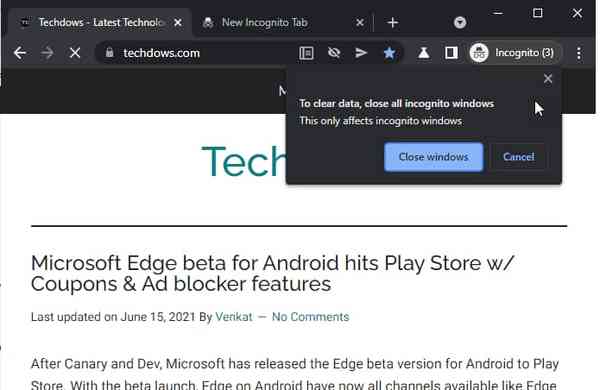Close the Techdows tab
The height and width of the screenshot is (390, 600).
coord(178,23)
